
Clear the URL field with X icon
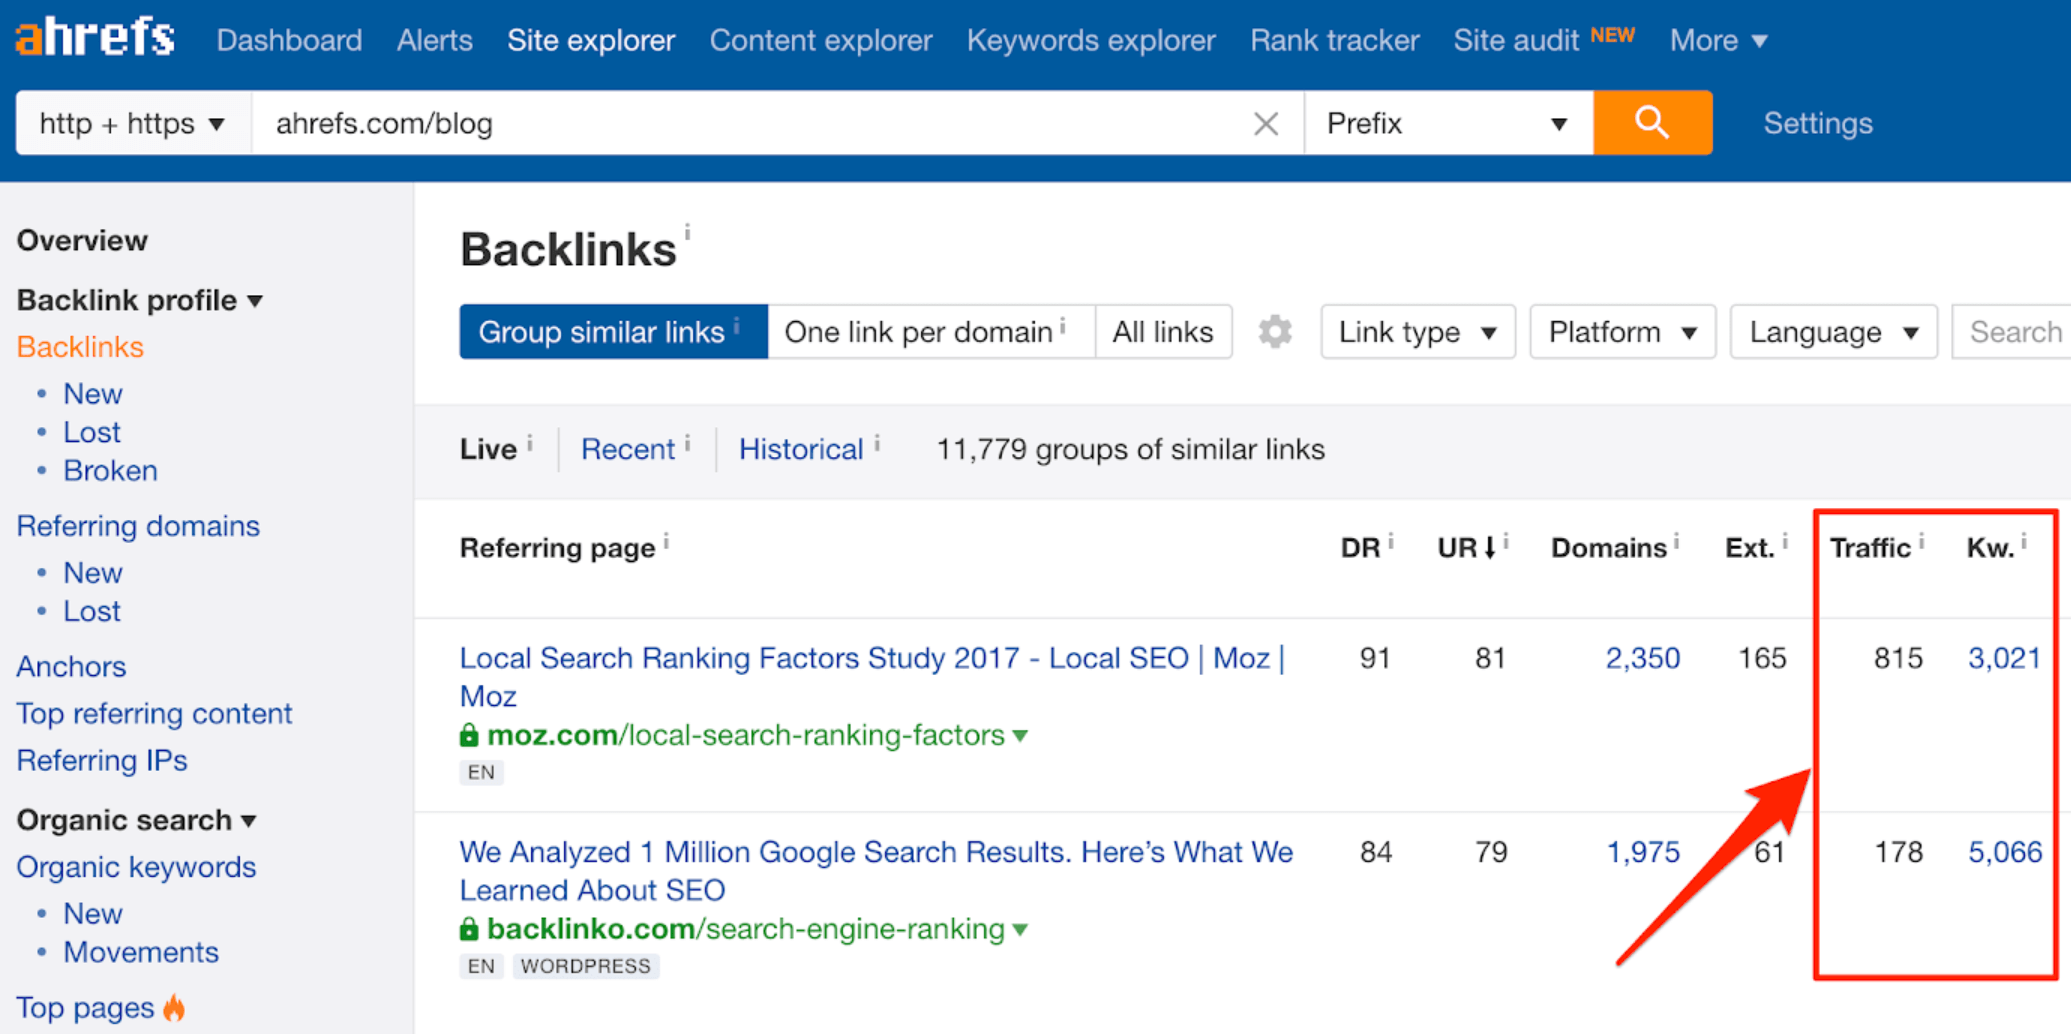coord(1266,124)
